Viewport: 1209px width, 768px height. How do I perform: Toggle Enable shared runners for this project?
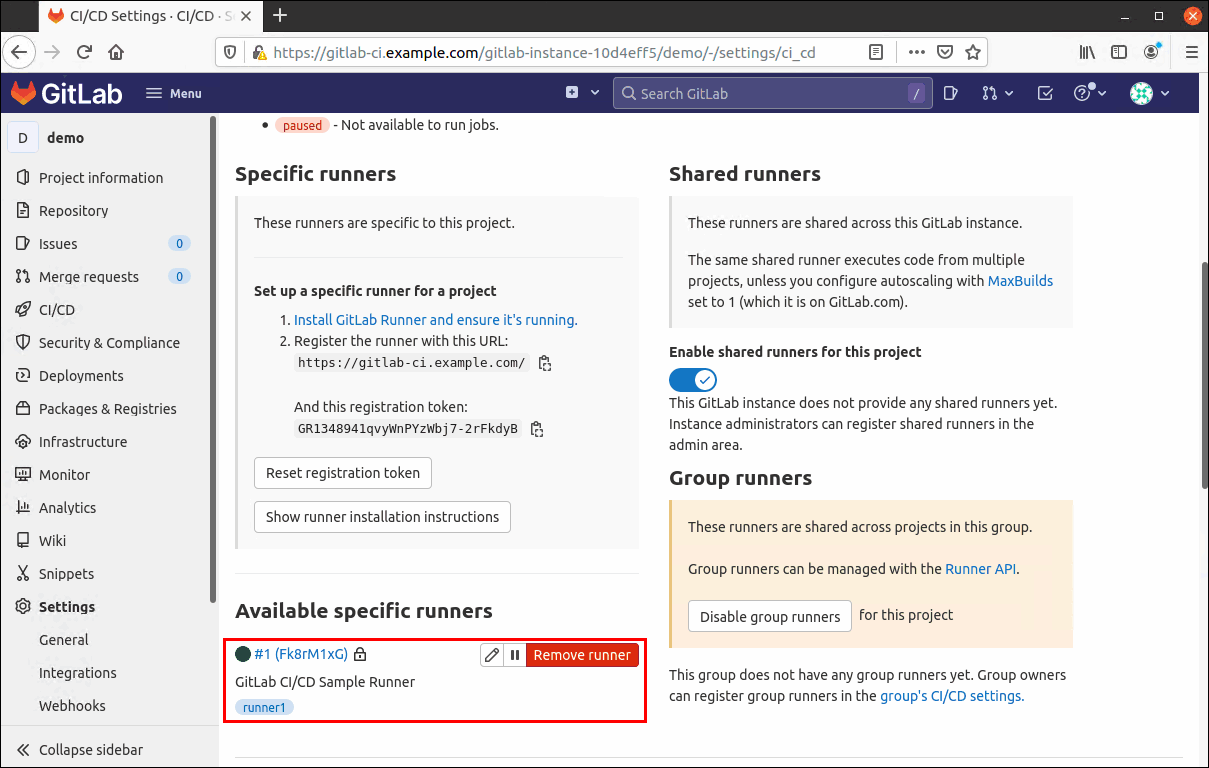tap(693, 380)
